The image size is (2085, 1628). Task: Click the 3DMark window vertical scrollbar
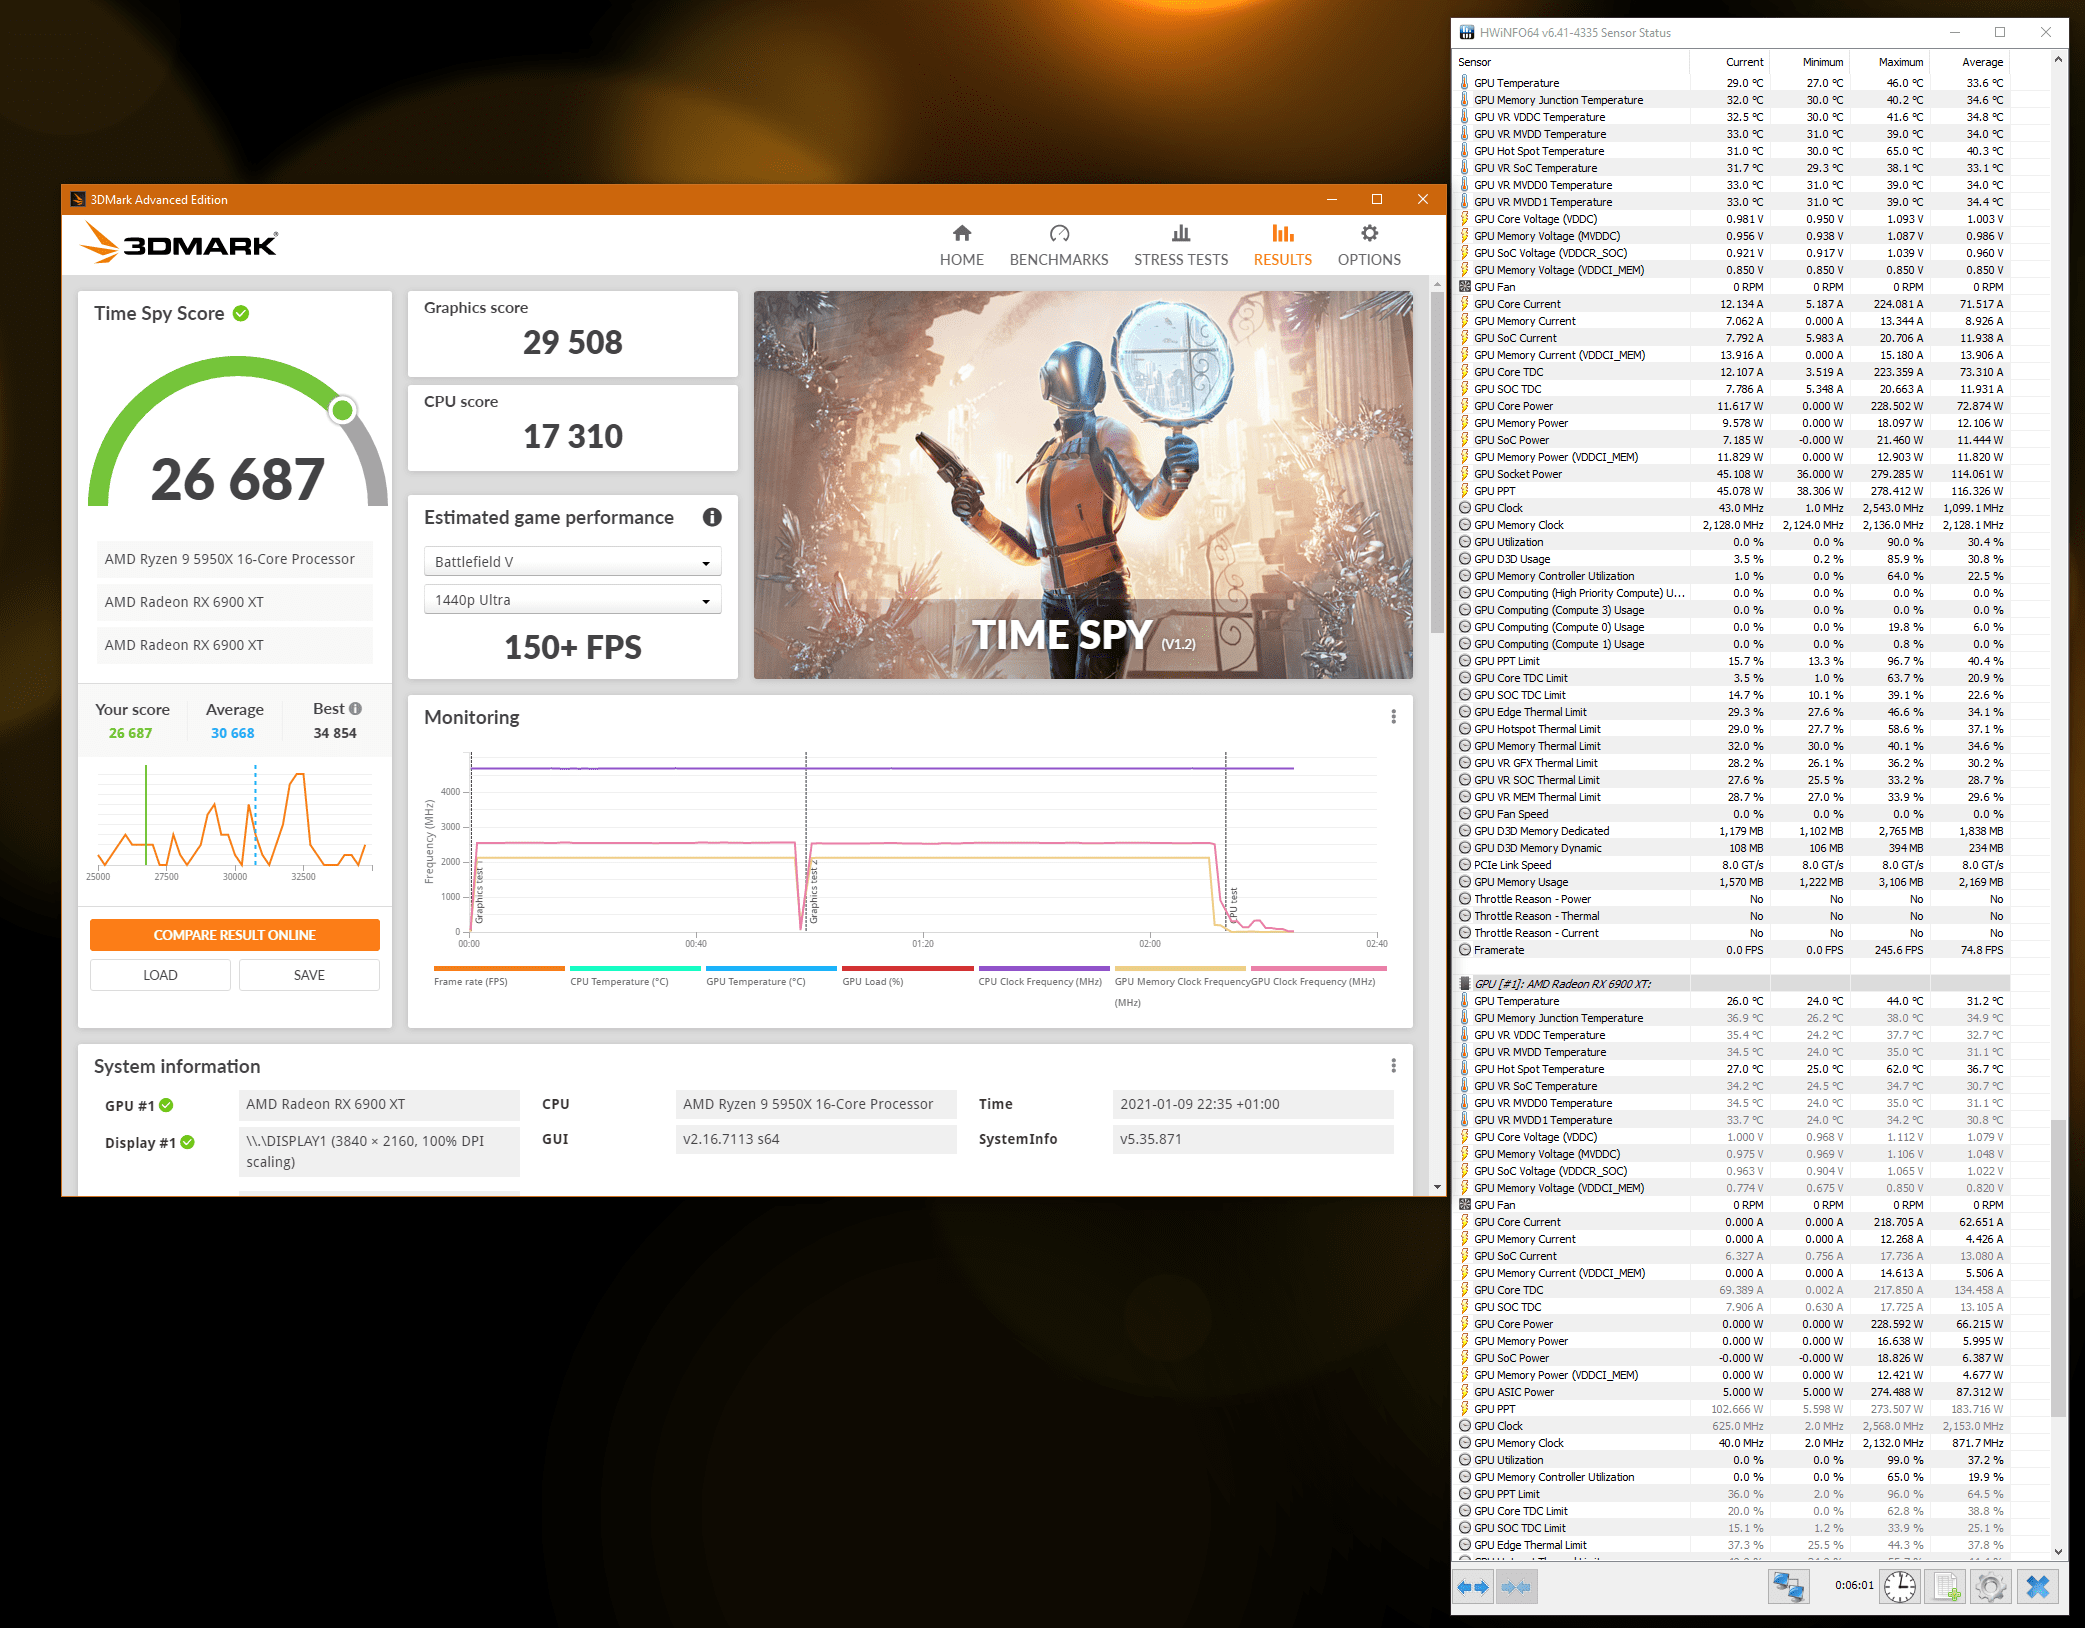tap(1437, 460)
